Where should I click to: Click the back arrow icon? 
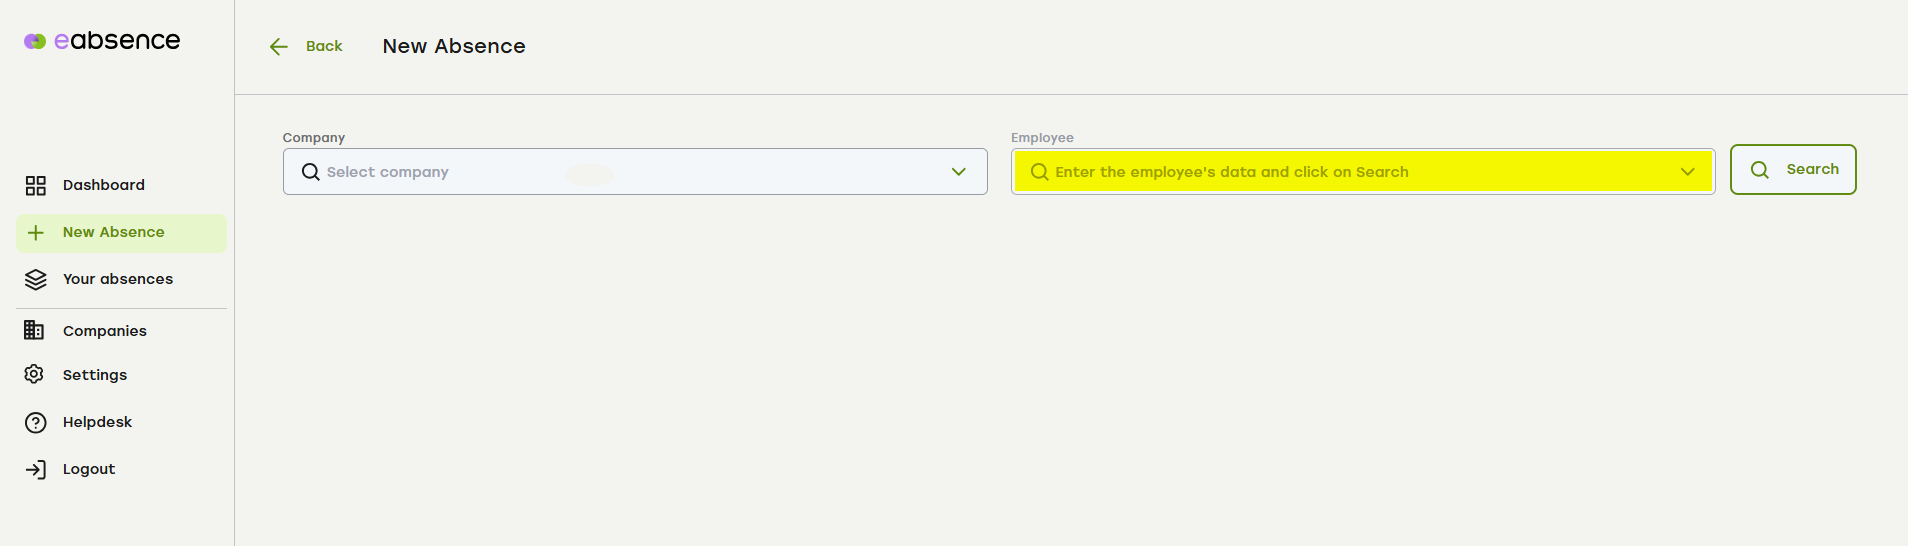click(279, 47)
